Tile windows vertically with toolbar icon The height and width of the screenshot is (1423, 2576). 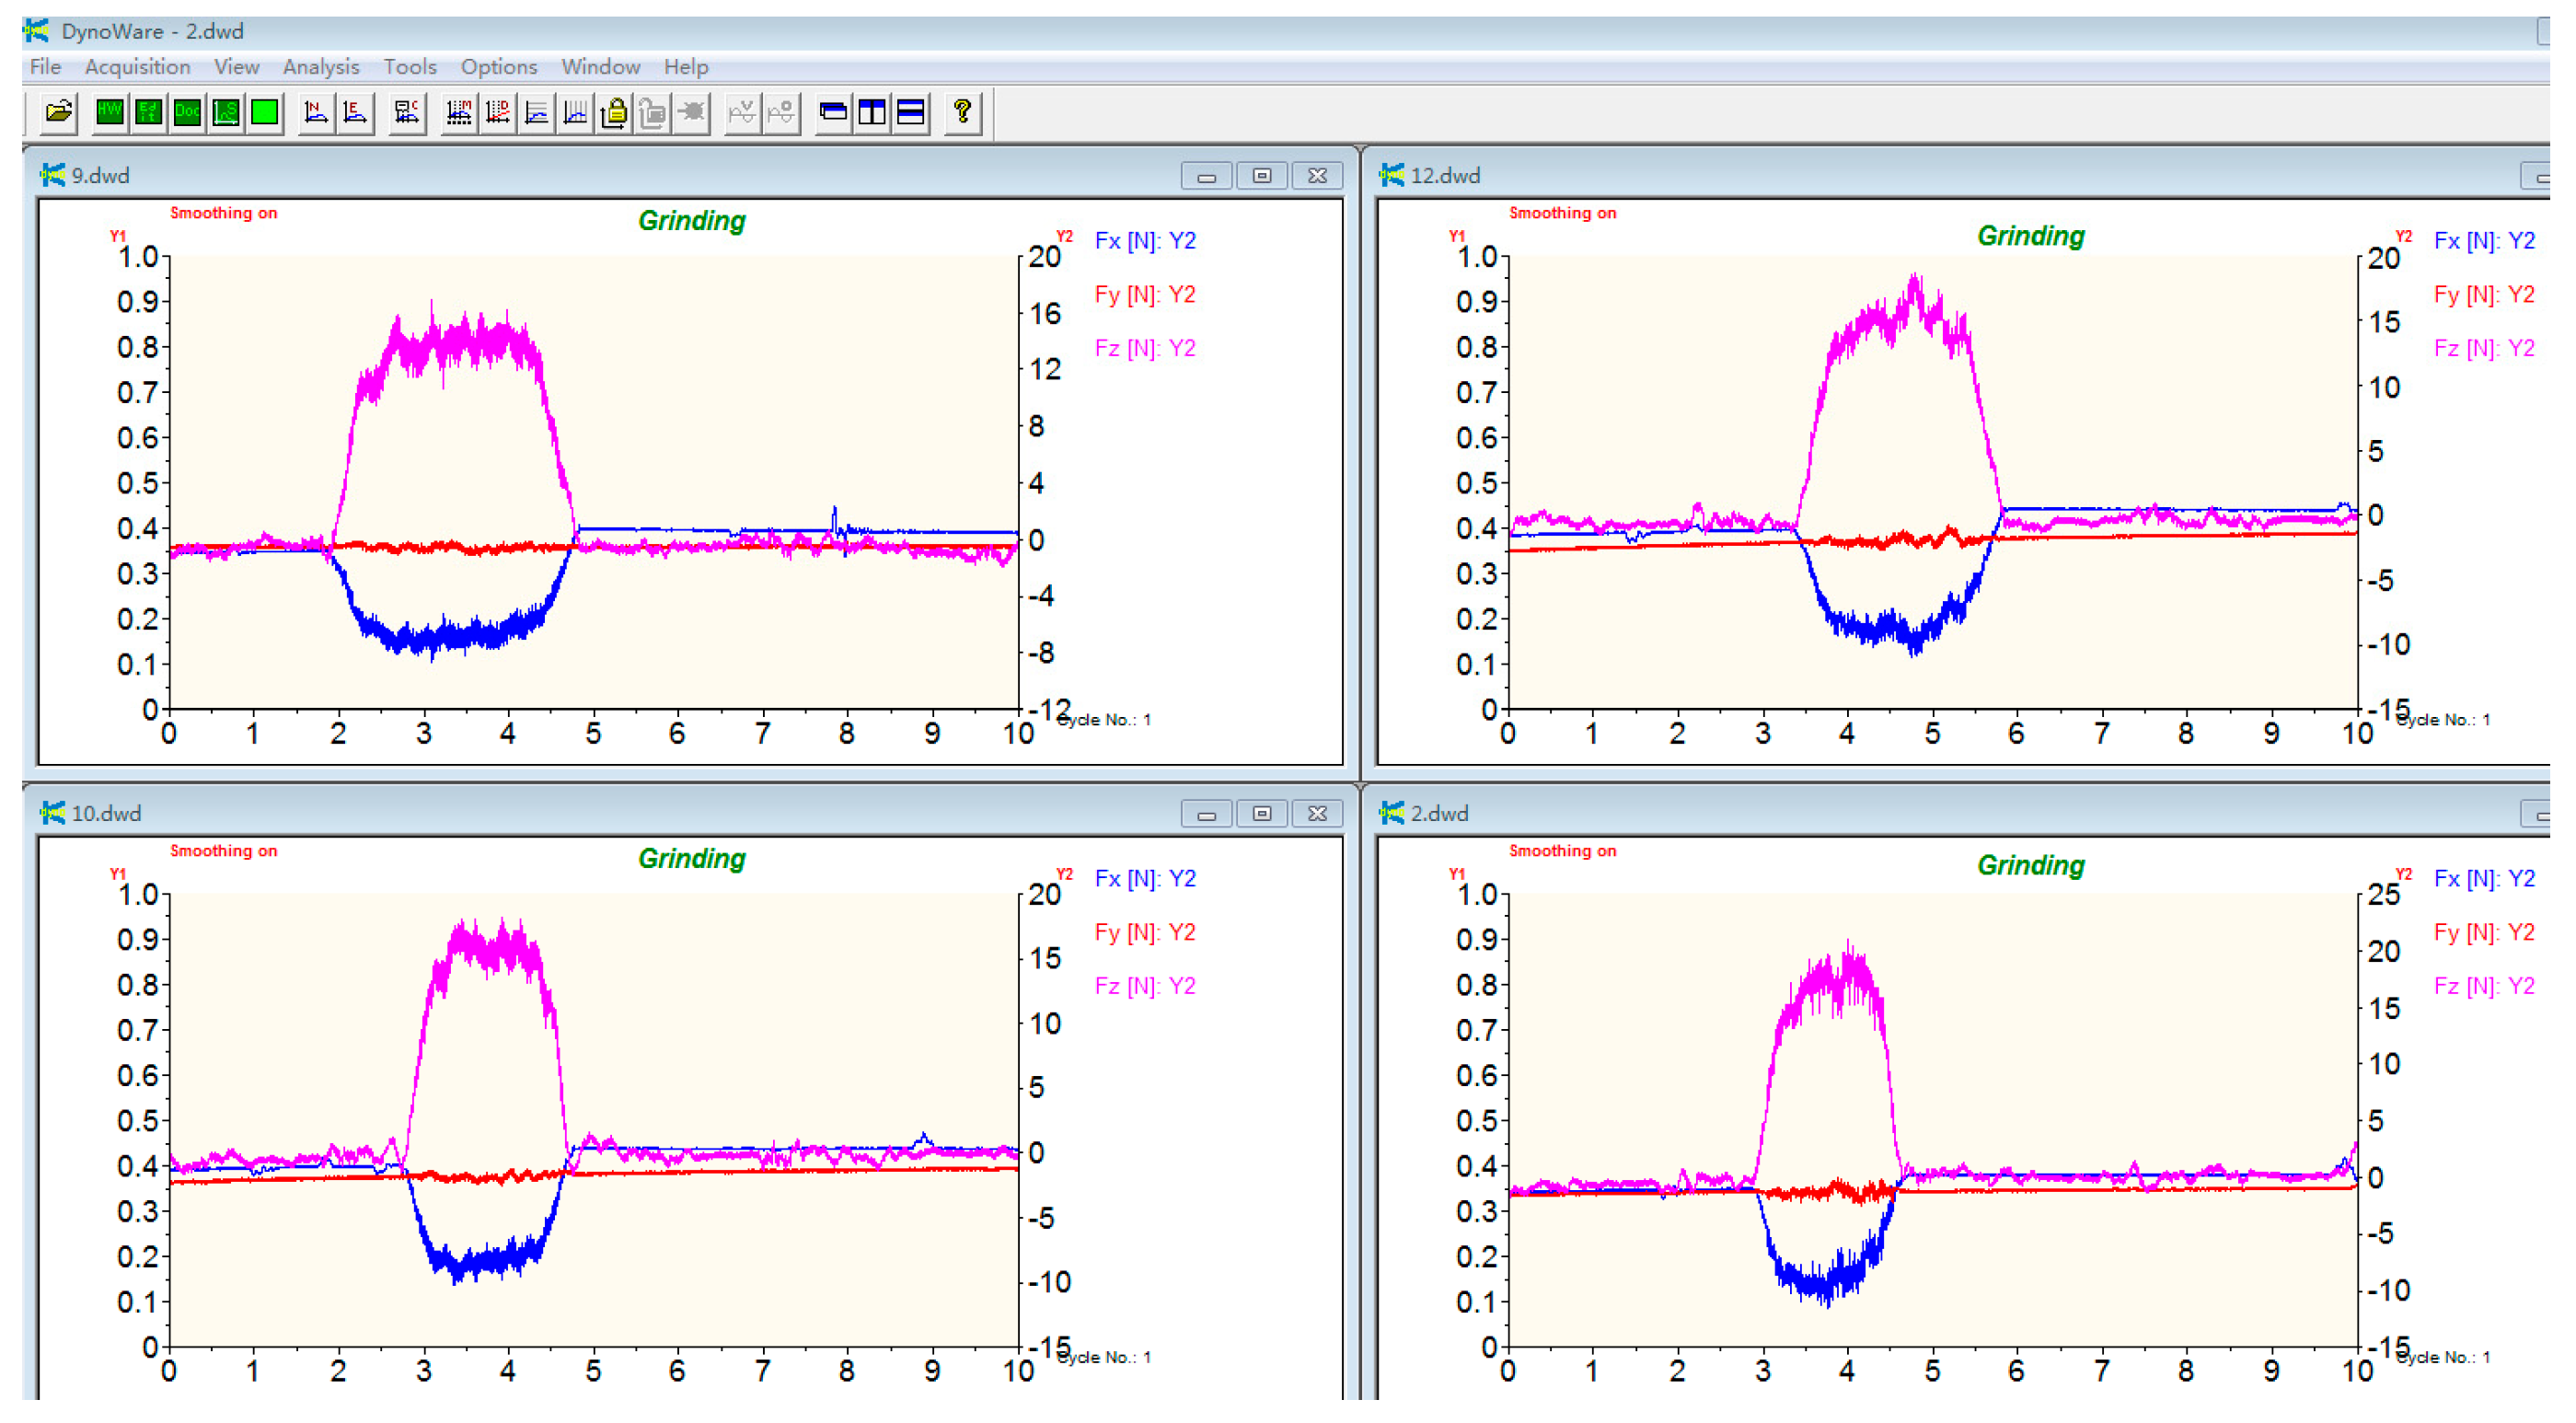point(871,112)
